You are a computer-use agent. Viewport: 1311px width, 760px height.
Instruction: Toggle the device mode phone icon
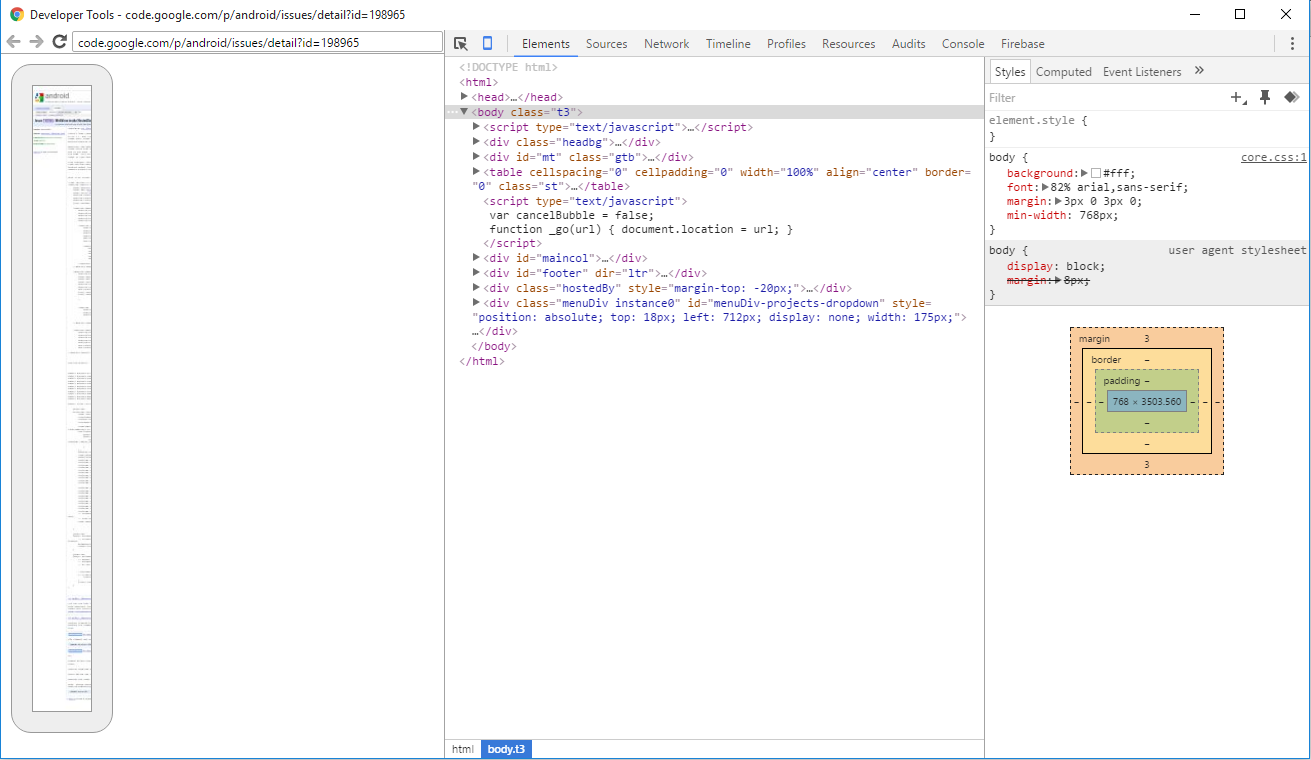point(488,44)
